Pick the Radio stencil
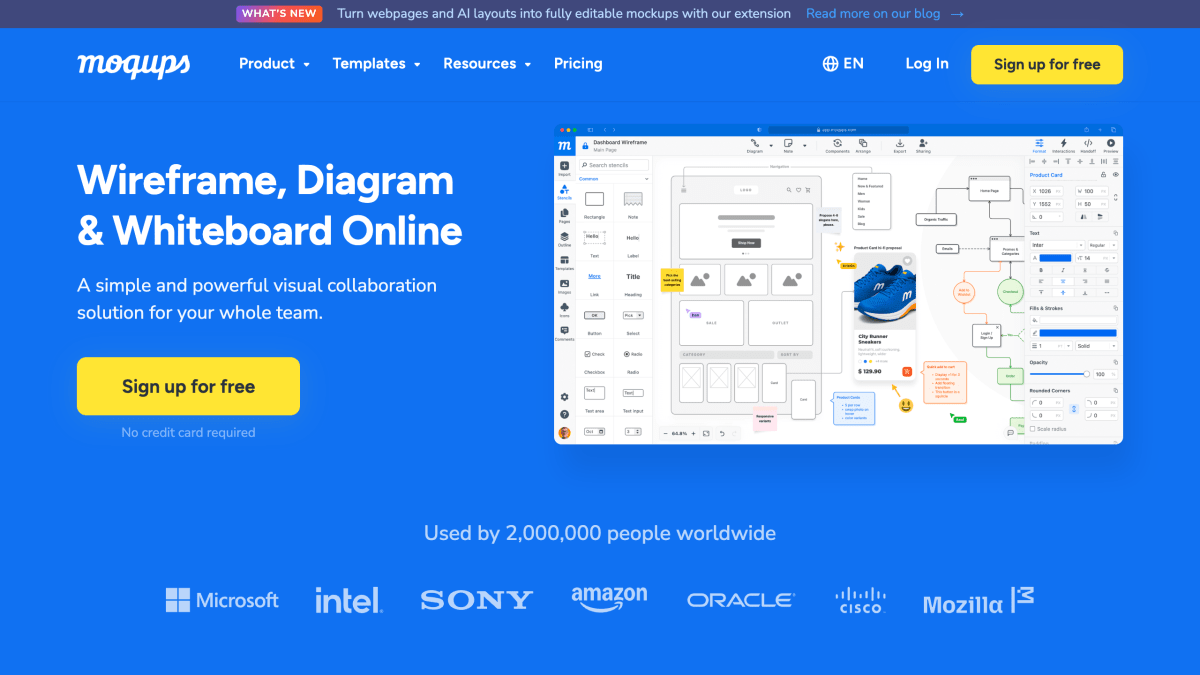 point(633,360)
